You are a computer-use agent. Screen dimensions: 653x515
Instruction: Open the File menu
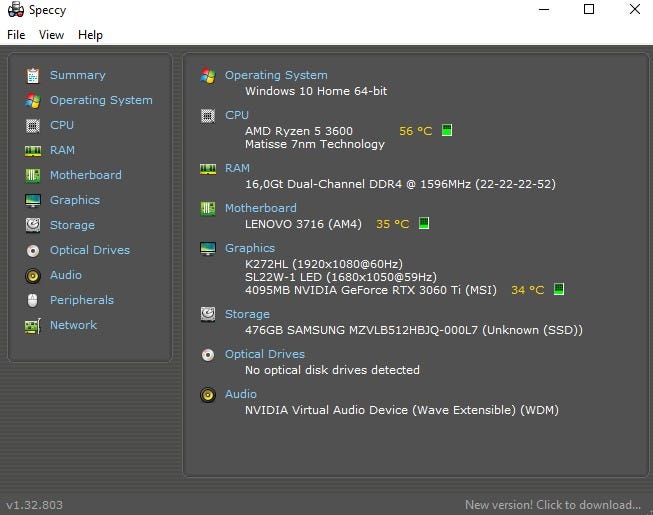tap(16, 35)
